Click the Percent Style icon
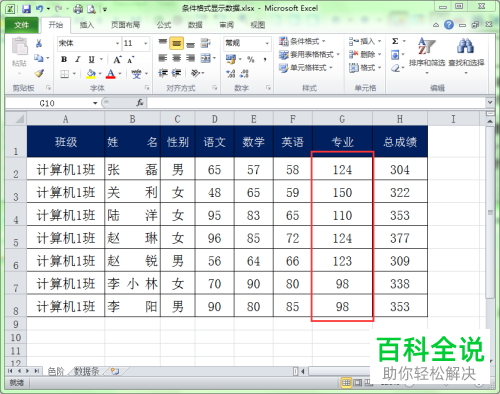The width and height of the screenshot is (500, 394). pyautogui.click(x=251, y=59)
